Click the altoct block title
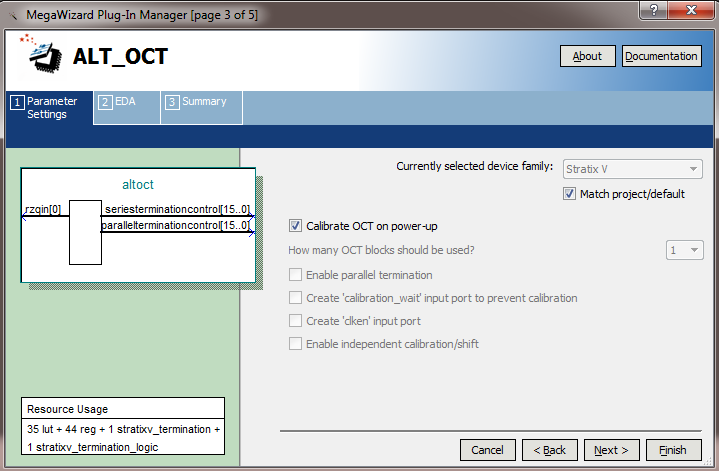 138,184
